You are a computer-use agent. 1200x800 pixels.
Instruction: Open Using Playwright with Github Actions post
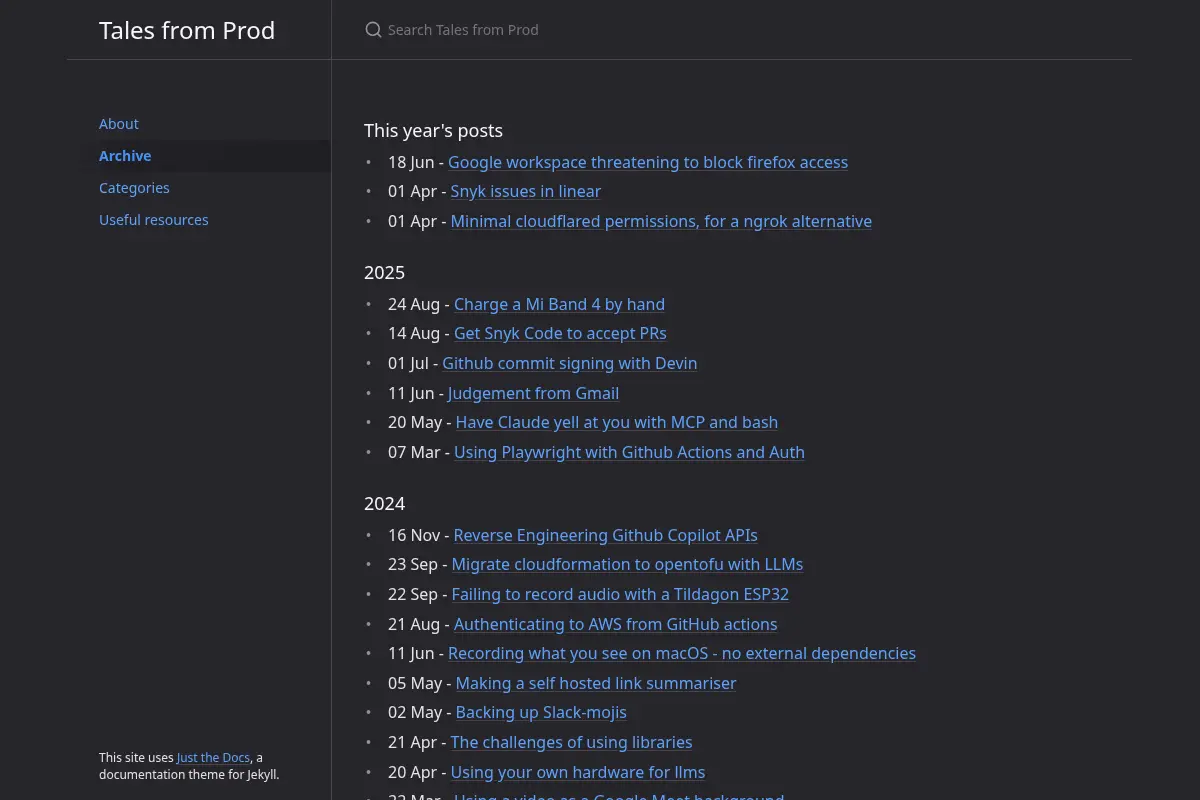click(629, 452)
